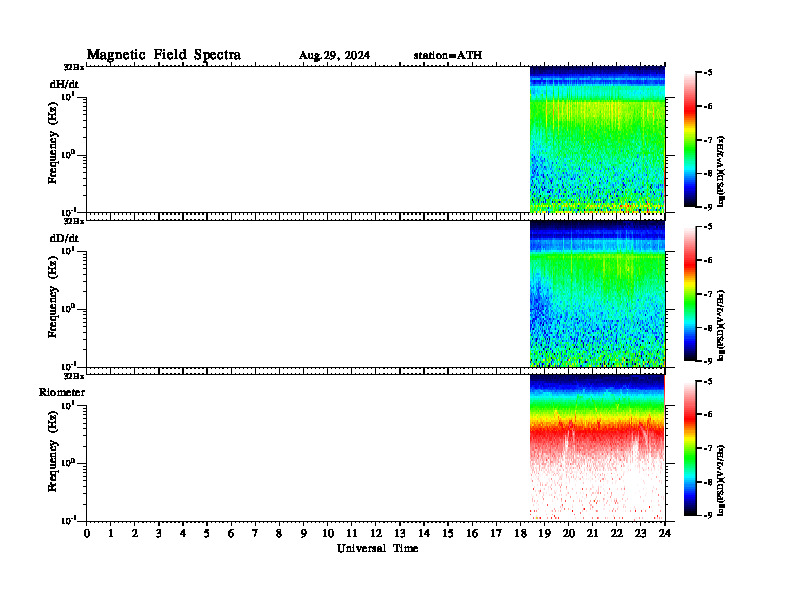Click hour '23' on Universal Time axis
The image size is (792, 612).
click(x=640, y=534)
